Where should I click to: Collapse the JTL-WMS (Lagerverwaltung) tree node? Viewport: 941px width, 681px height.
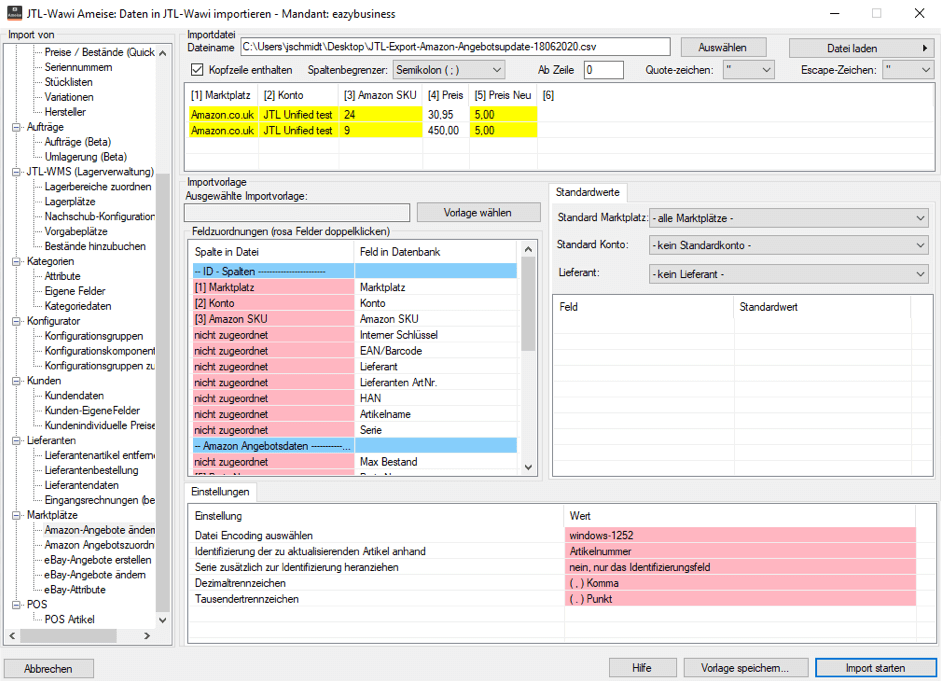coord(16,172)
